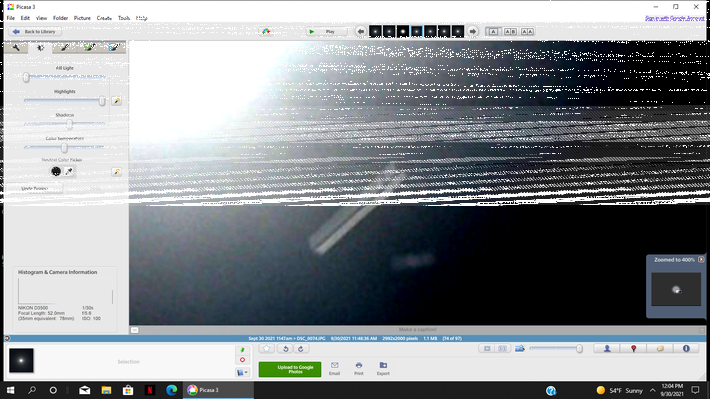Click the zoom navigator preview thumbnail
Viewport: 710px width, 399px height.
[676, 289]
